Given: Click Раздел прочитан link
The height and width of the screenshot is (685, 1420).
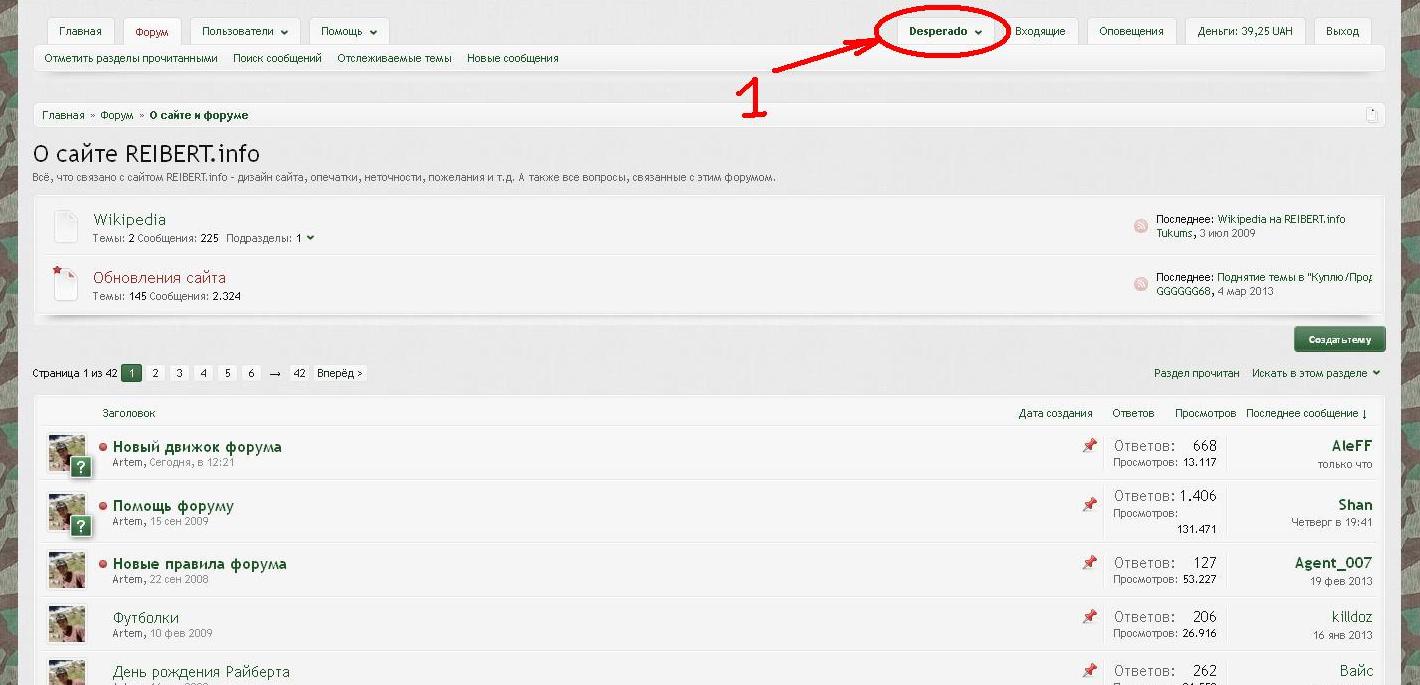Looking at the screenshot, I should pos(1196,373).
